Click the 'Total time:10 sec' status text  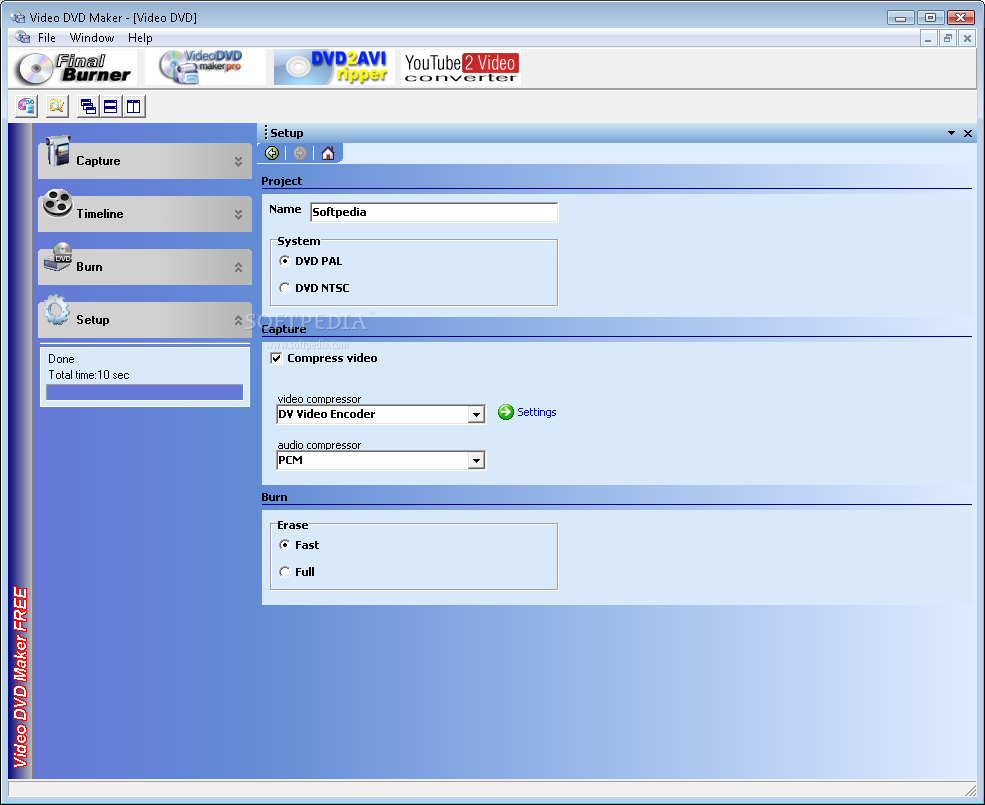click(x=89, y=375)
